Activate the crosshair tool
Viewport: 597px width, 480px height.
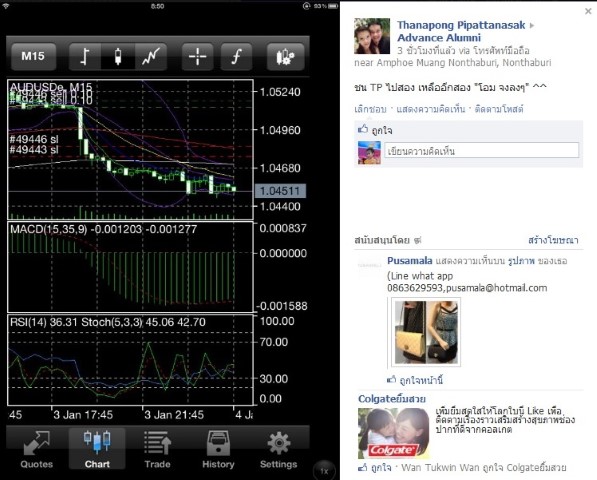pyautogui.click(x=197, y=57)
